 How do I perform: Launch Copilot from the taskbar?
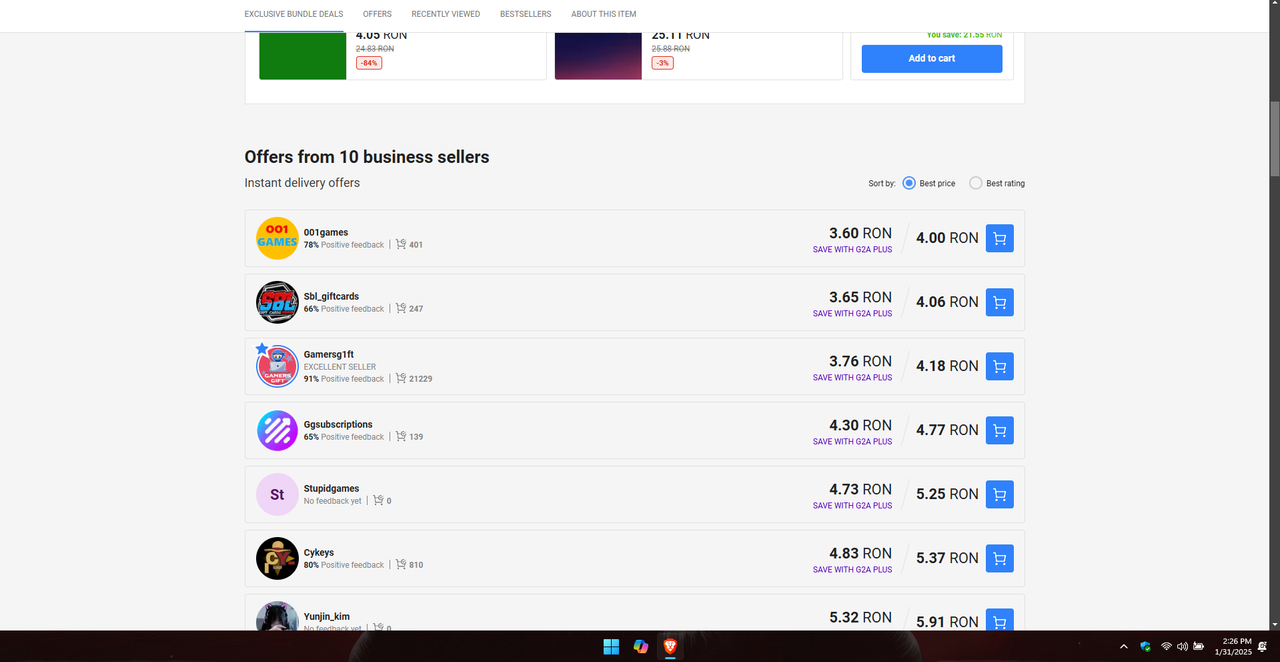(641, 647)
